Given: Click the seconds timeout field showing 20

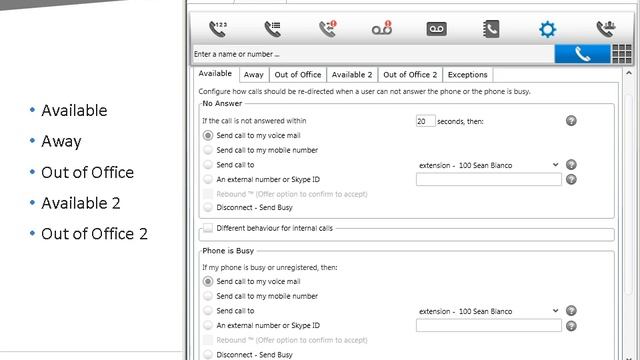Looking at the screenshot, I should pyautogui.click(x=425, y=121).
